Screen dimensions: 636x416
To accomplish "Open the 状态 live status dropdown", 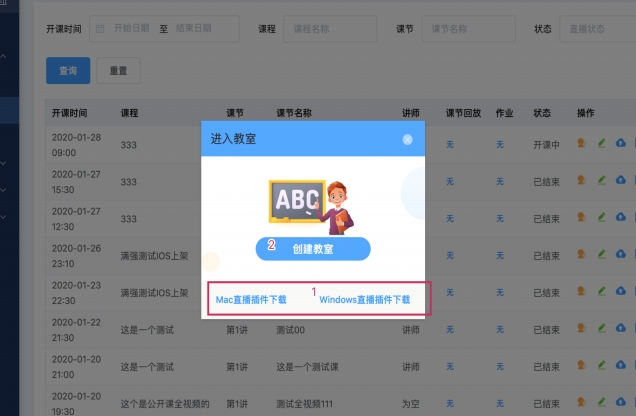I will click(596, 29).
